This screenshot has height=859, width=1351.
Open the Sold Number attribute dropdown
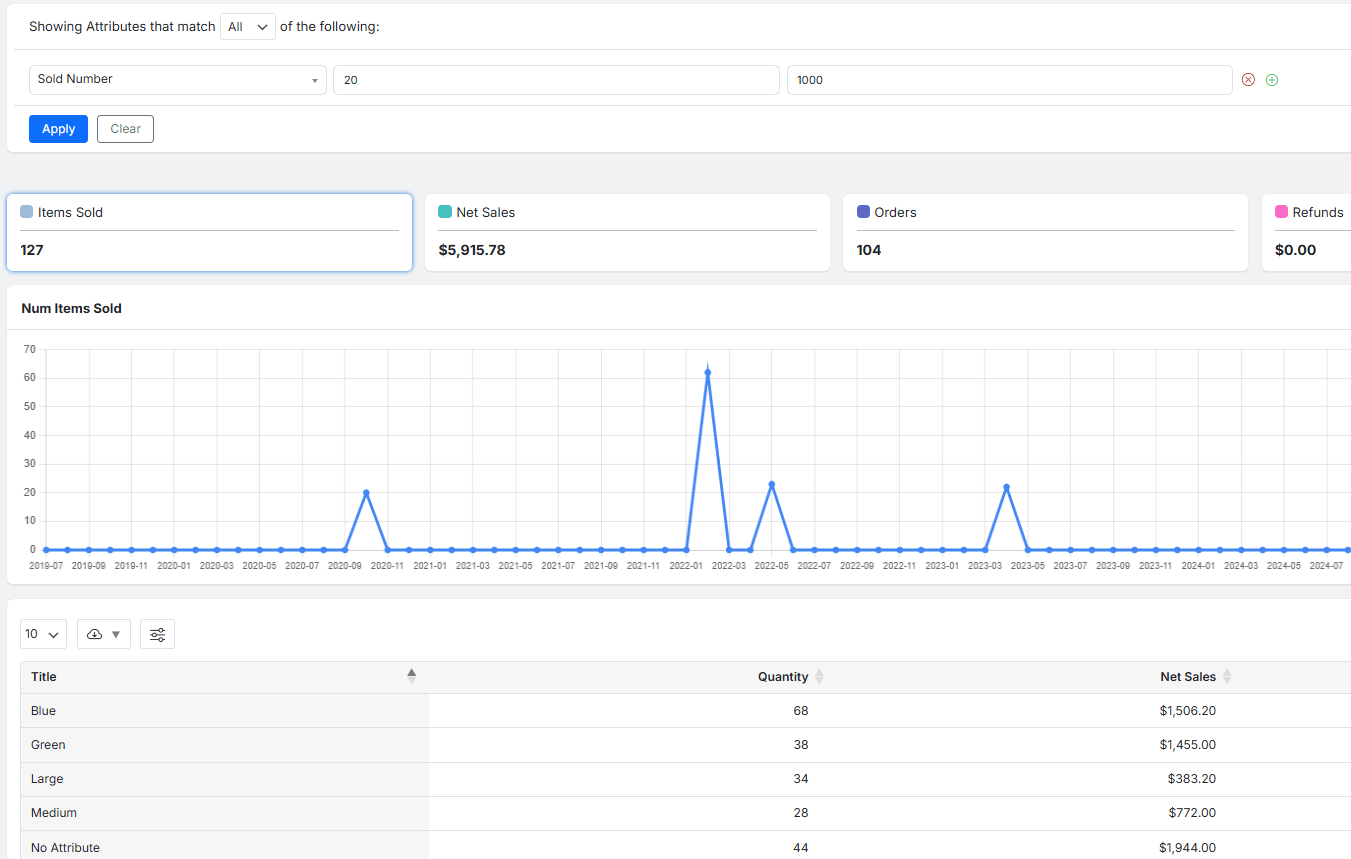(177, 79)
